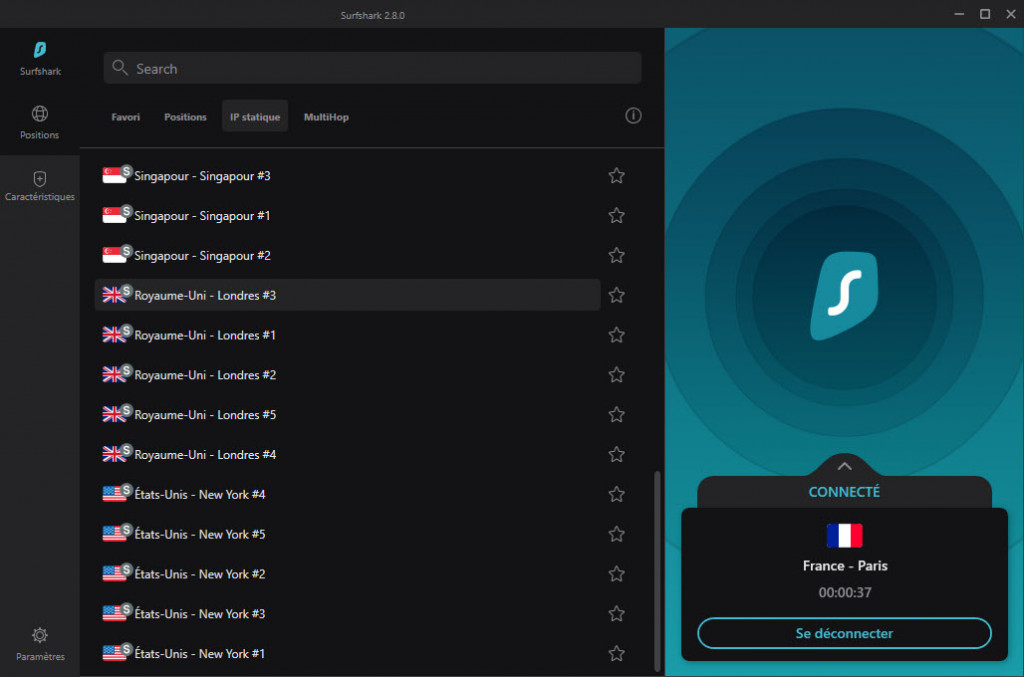Image resolution: width=1024 pixels, height=677 pixels.
Task: Favorite Singapour - Singapour #1 with star
Action: [x=616, y=215]
